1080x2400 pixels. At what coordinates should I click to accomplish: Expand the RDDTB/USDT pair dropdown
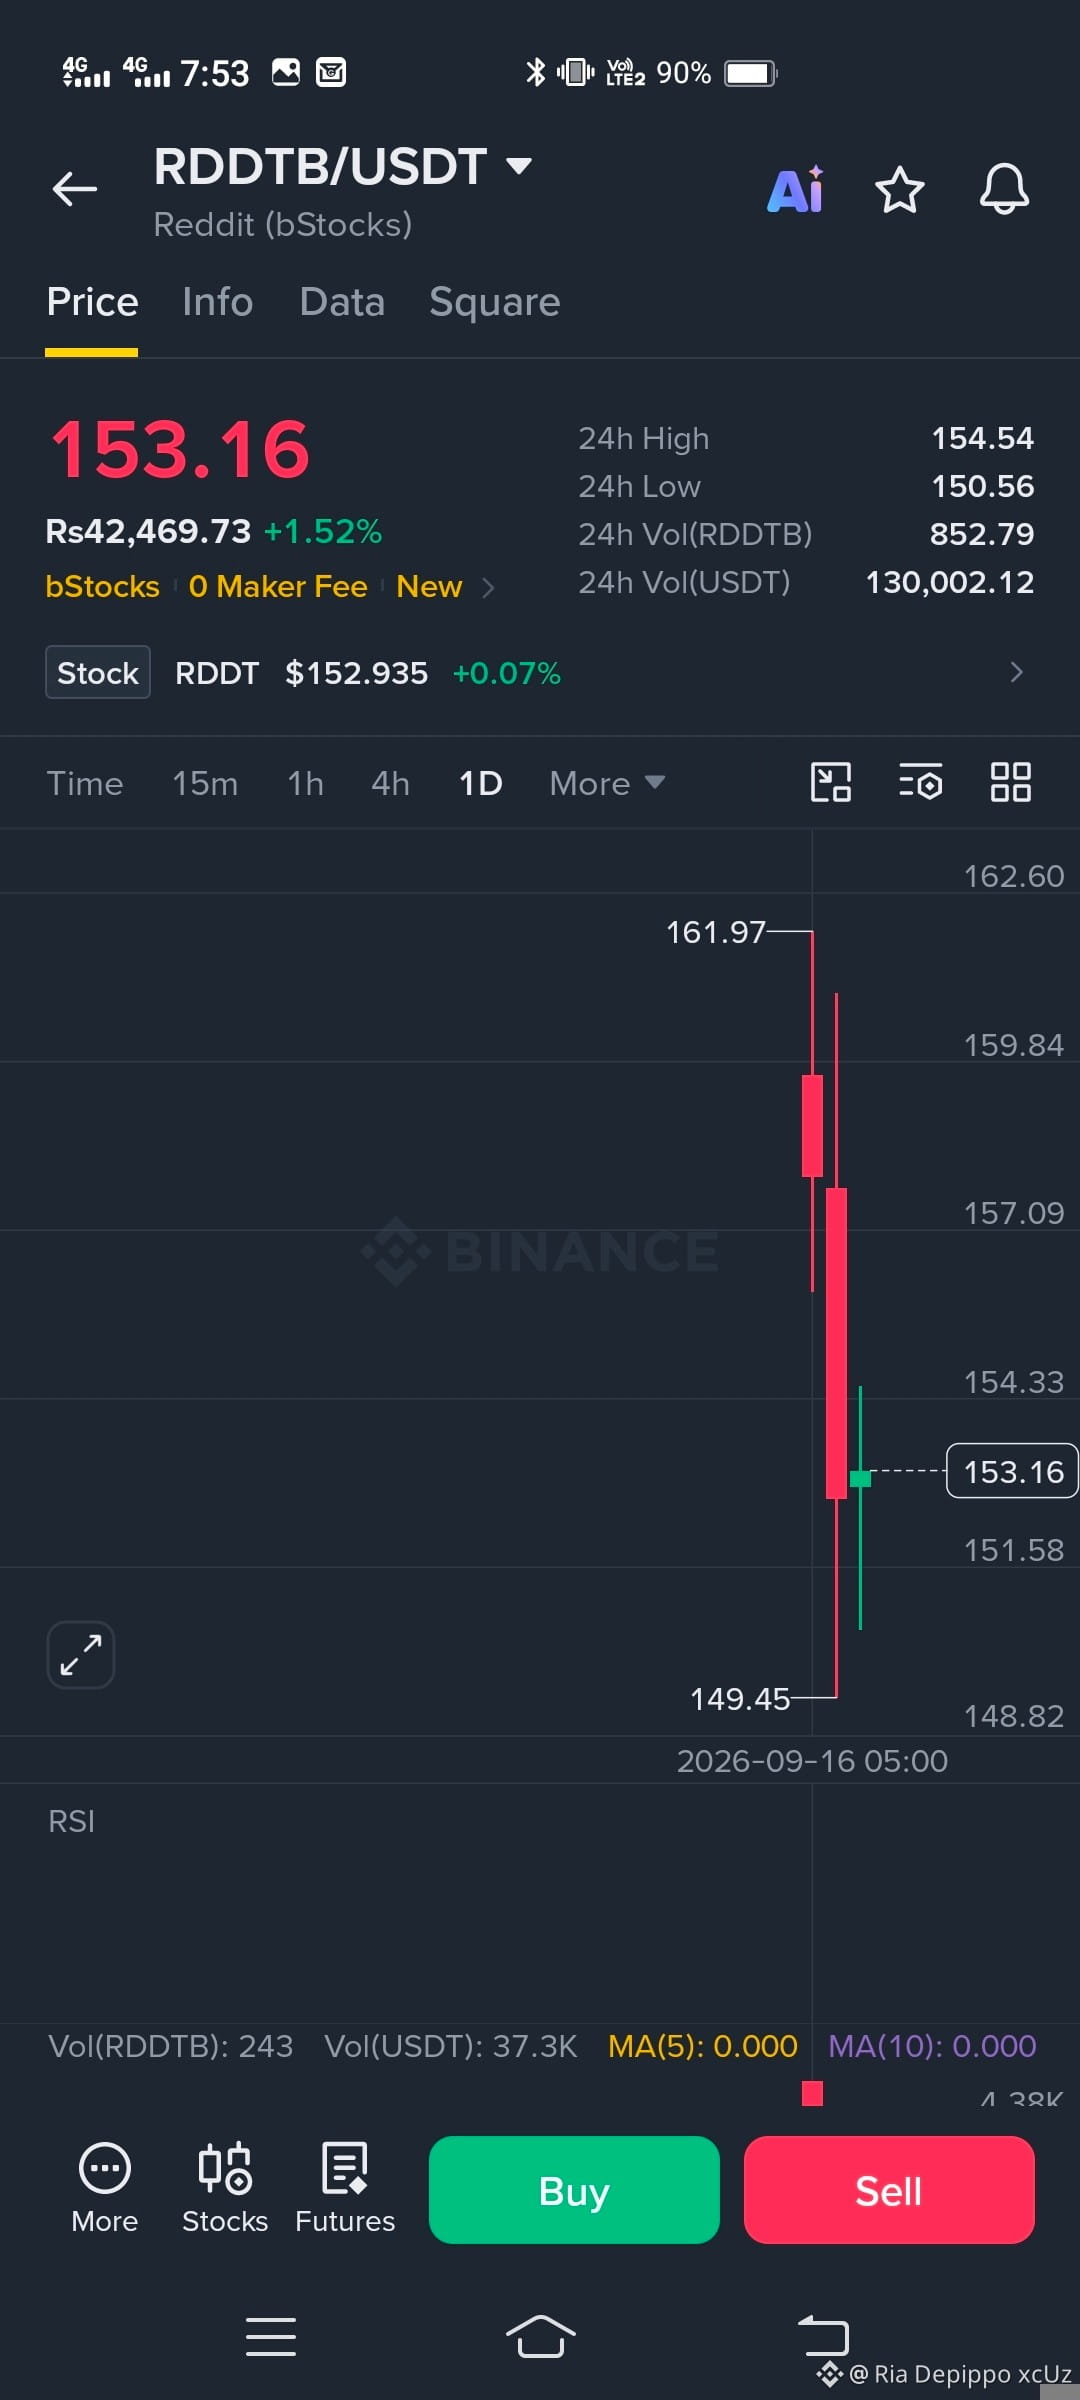519,166
